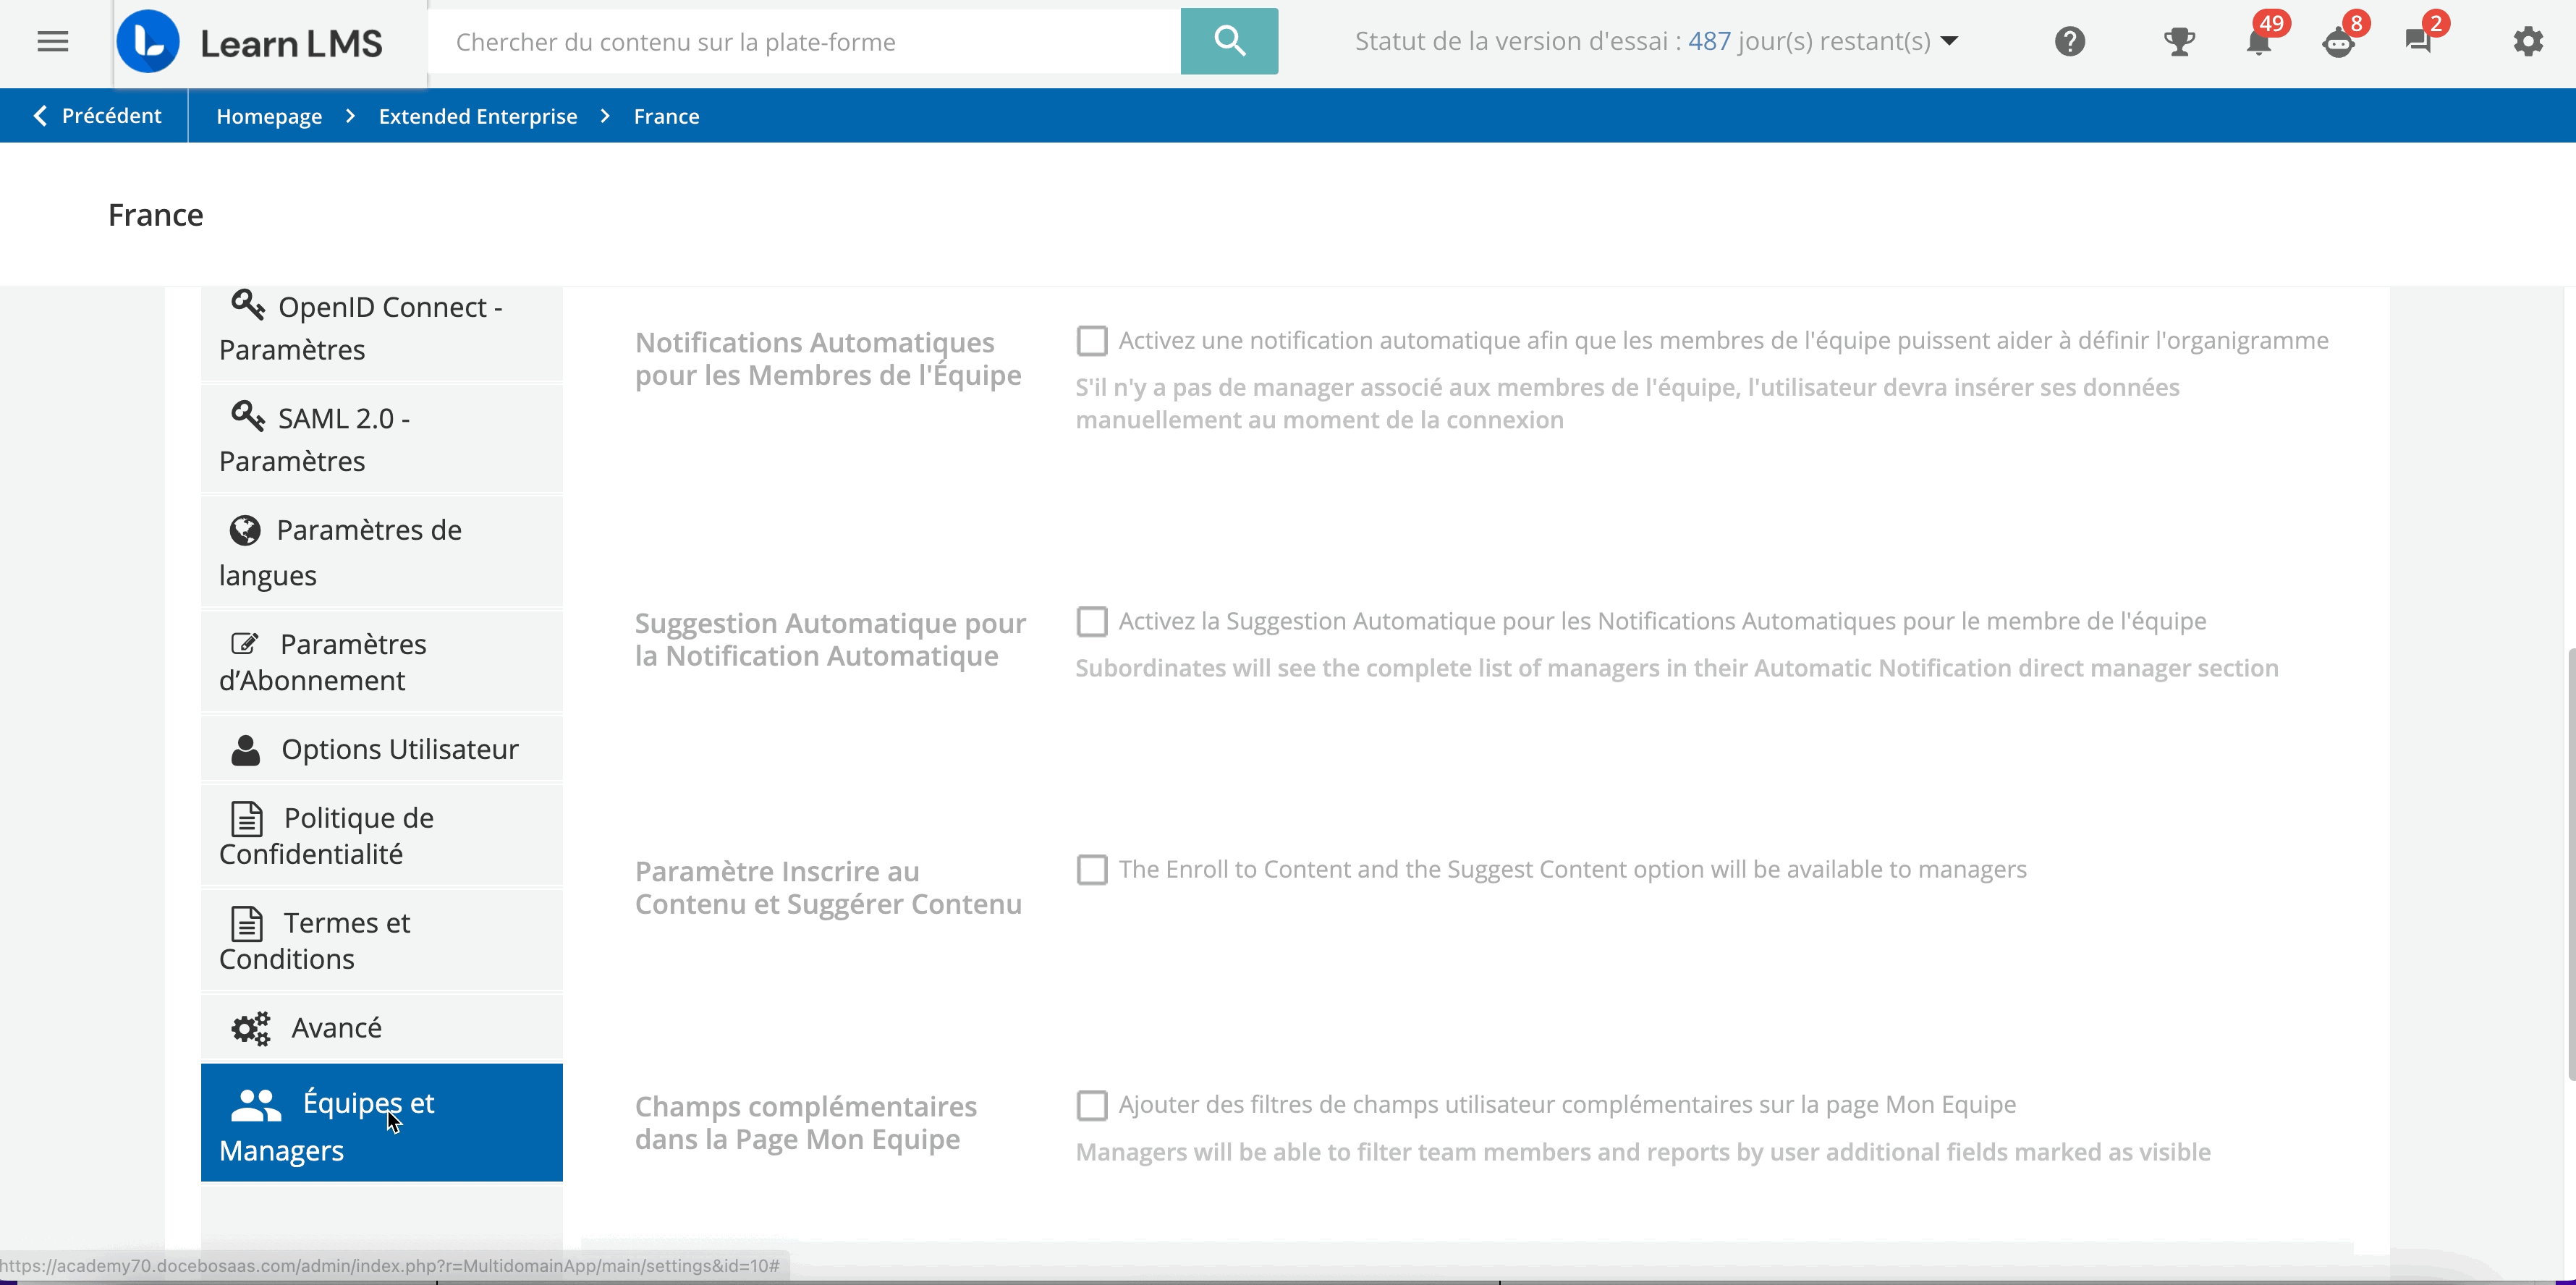Image resolution: width=2576 pixels, height=1285 pixels.
Task: Click the France breadcrumb
Action: 666,116
